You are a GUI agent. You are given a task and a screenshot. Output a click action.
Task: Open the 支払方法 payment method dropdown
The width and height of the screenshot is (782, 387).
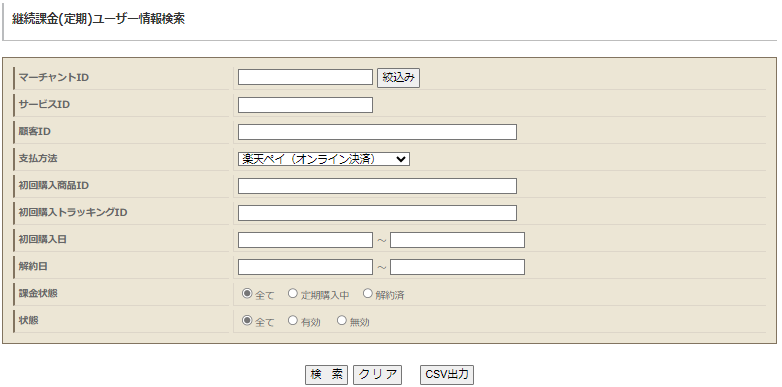click(324, 159)
